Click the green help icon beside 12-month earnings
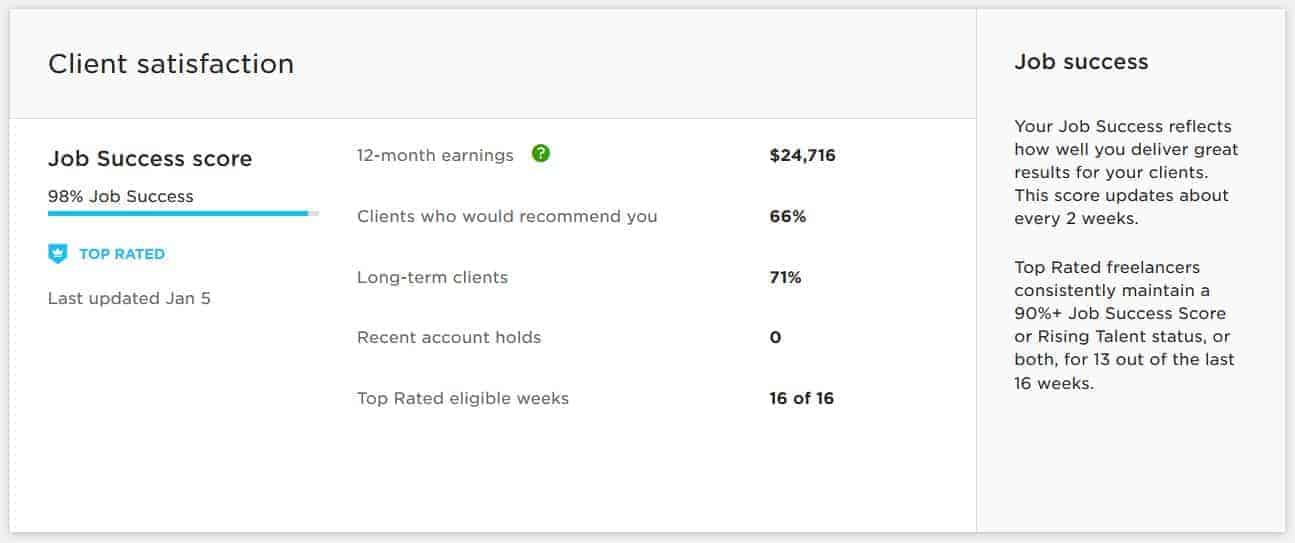The image size is (1295, 543). click(x=541, y=154)
